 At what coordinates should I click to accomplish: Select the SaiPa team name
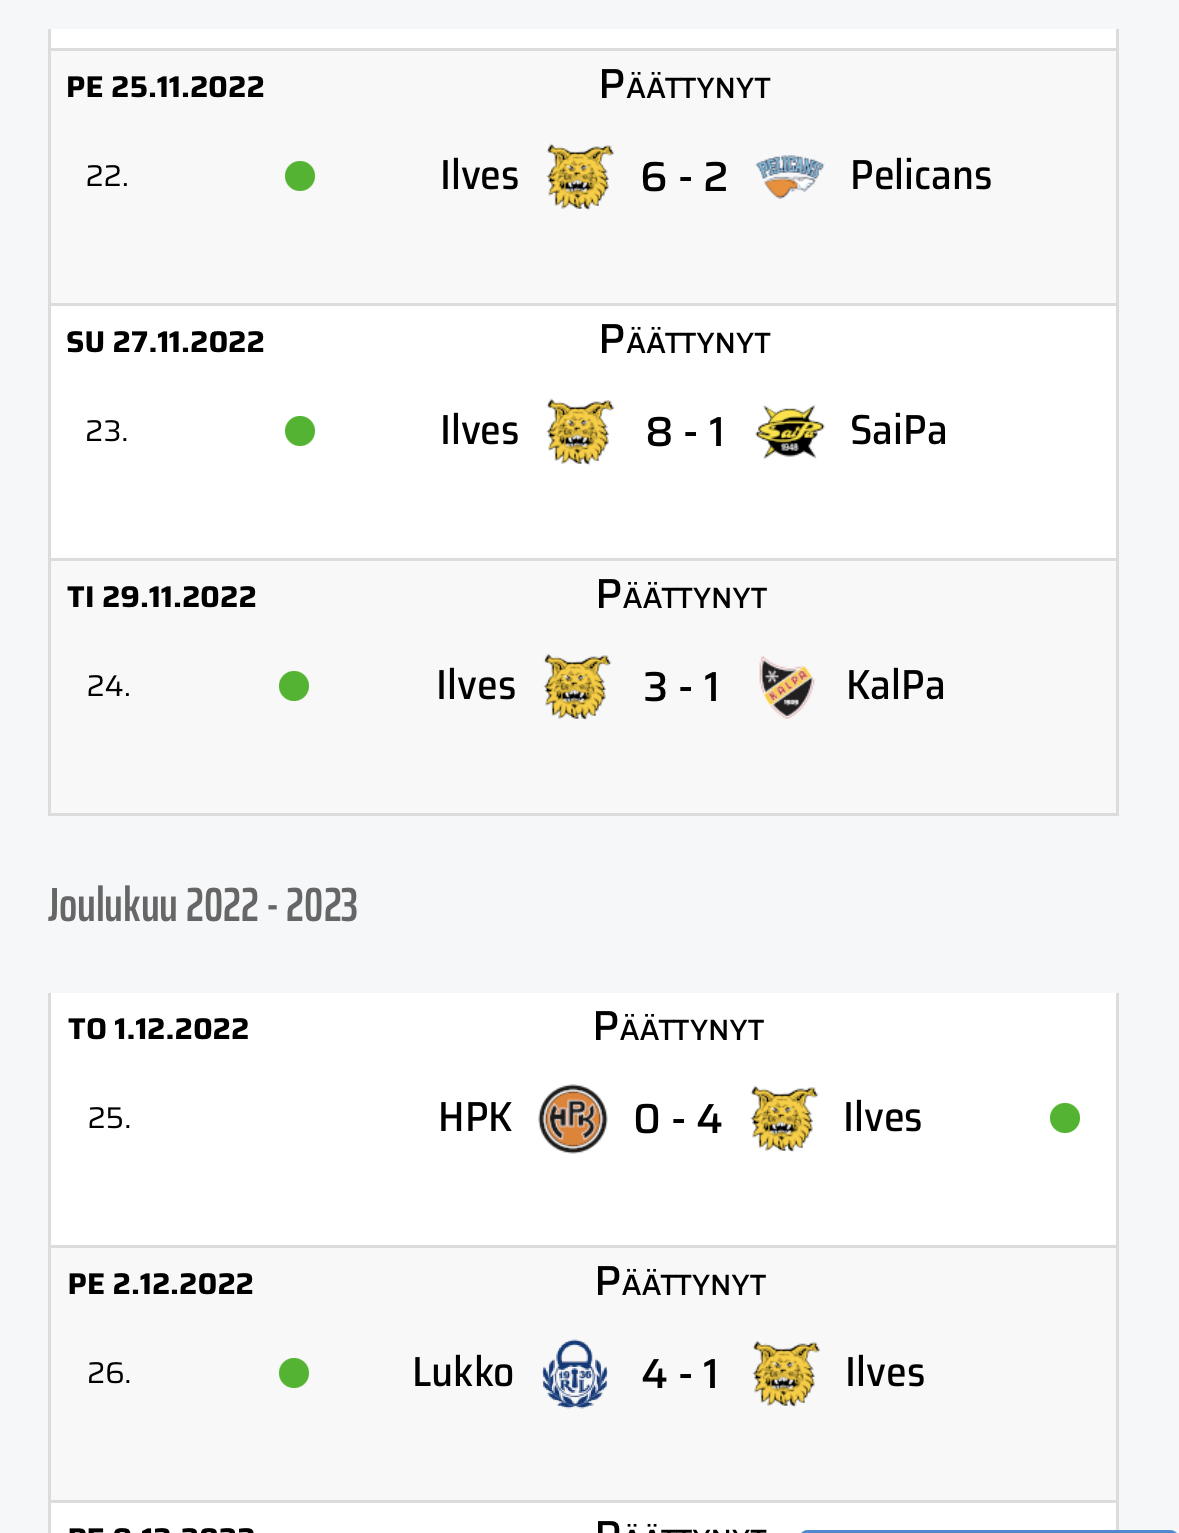tap(898, 431)
